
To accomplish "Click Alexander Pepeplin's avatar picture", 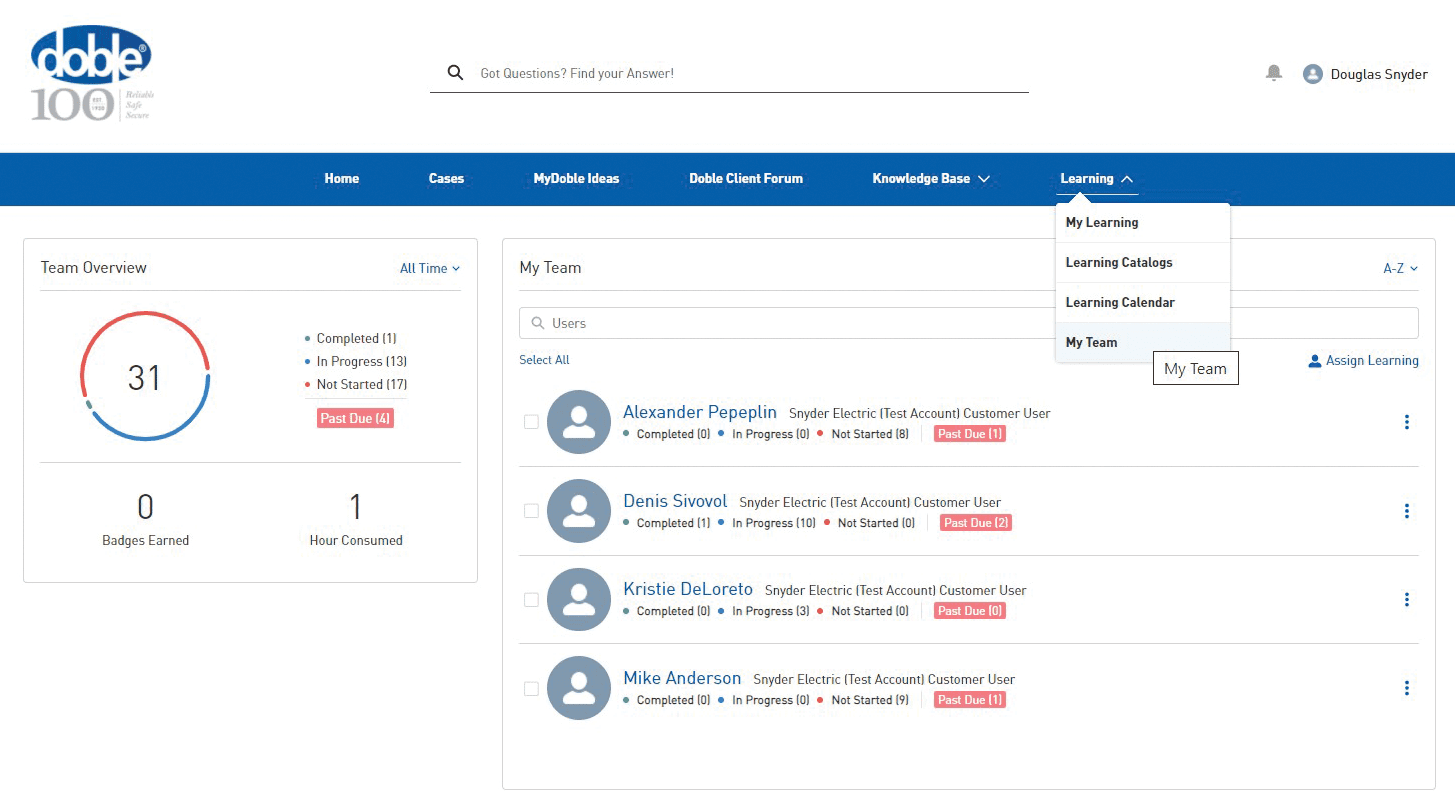I will (x=579, y=422).
